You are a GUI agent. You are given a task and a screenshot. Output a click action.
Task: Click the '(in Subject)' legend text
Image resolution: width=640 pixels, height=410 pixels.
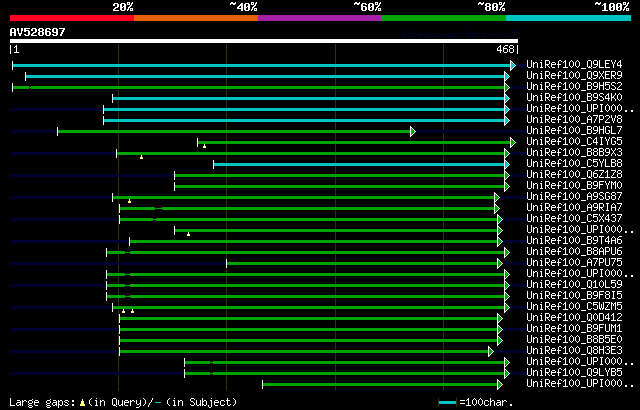[x=202, y=403]
